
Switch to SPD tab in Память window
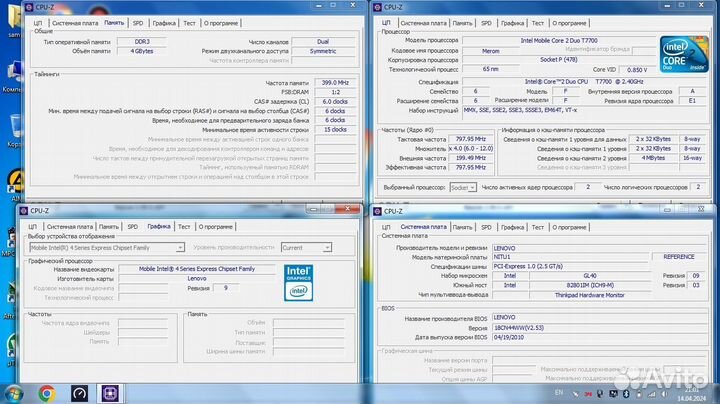[x=138, y=23]
